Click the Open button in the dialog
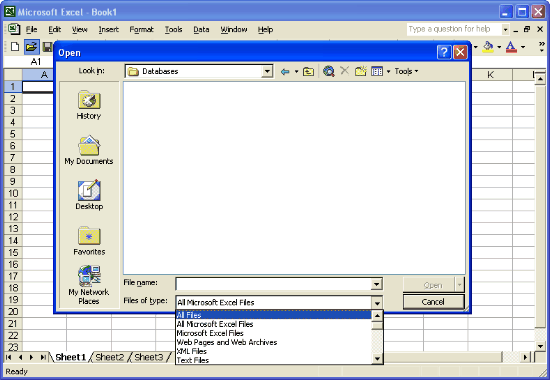Image resolution: width=550 pixels, height=380 pixels. pyautogui.click(x=429, y=285)
